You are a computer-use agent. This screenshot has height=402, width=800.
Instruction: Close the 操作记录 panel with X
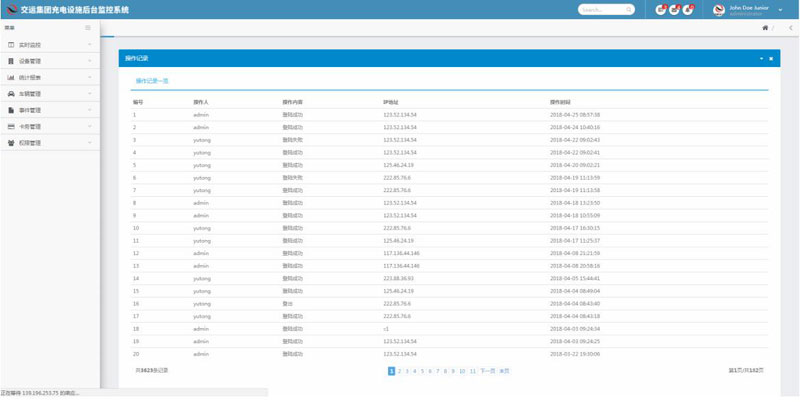tap(771, 59)
